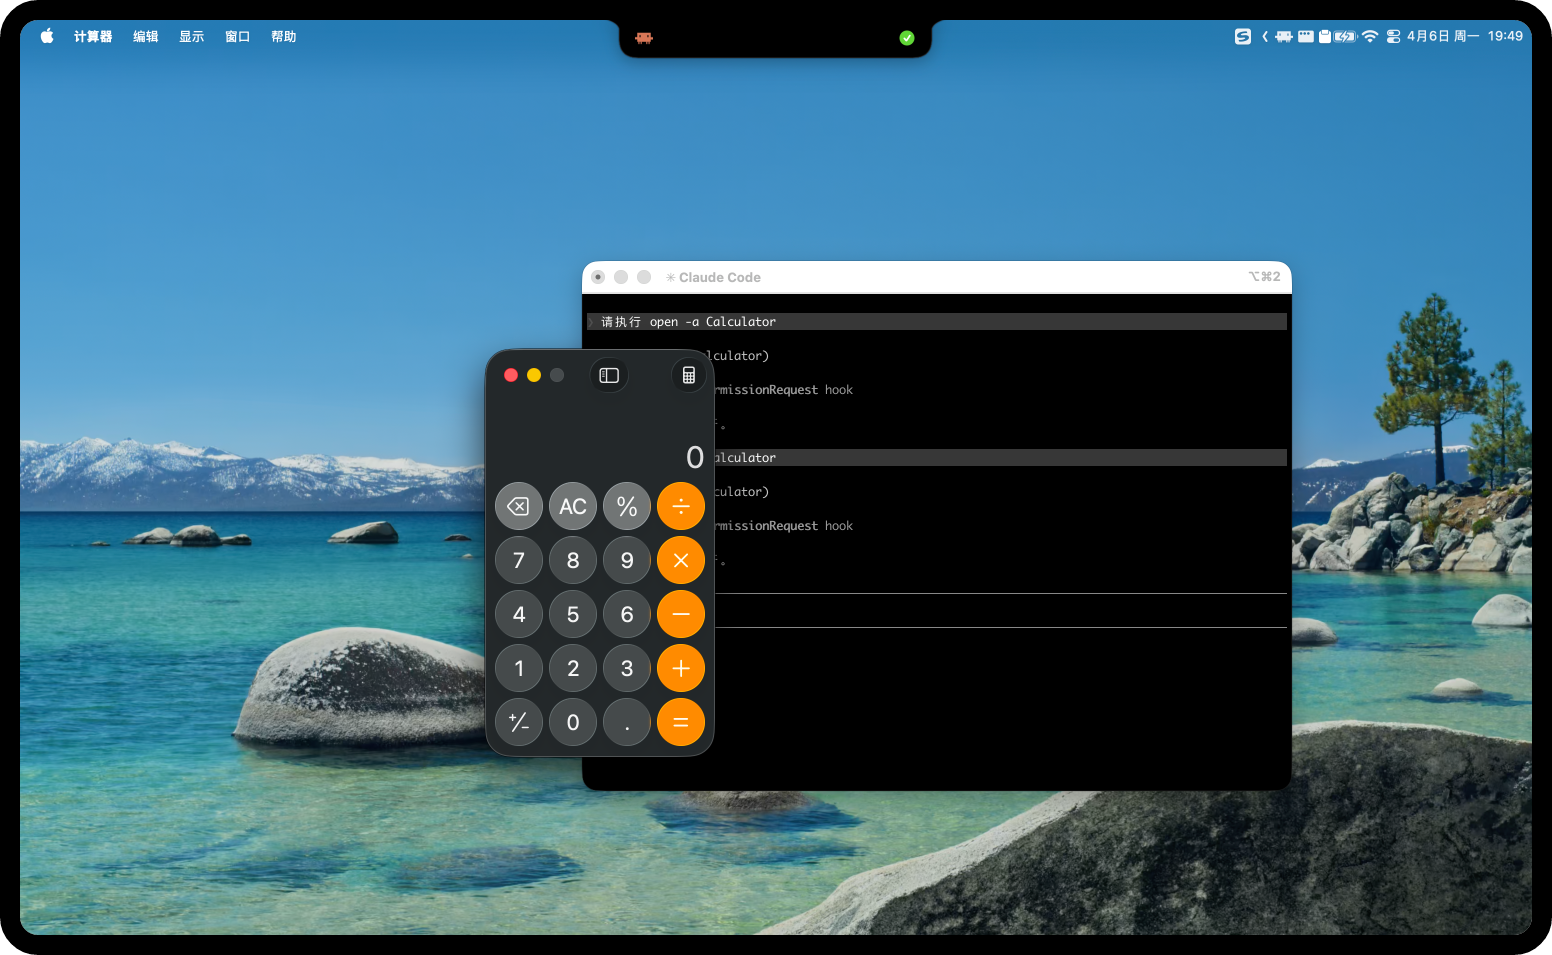This screenshot has height=955, width=1552.
Task: Toggle the Calculator sidebar history panel
Action: click(609, 375)
